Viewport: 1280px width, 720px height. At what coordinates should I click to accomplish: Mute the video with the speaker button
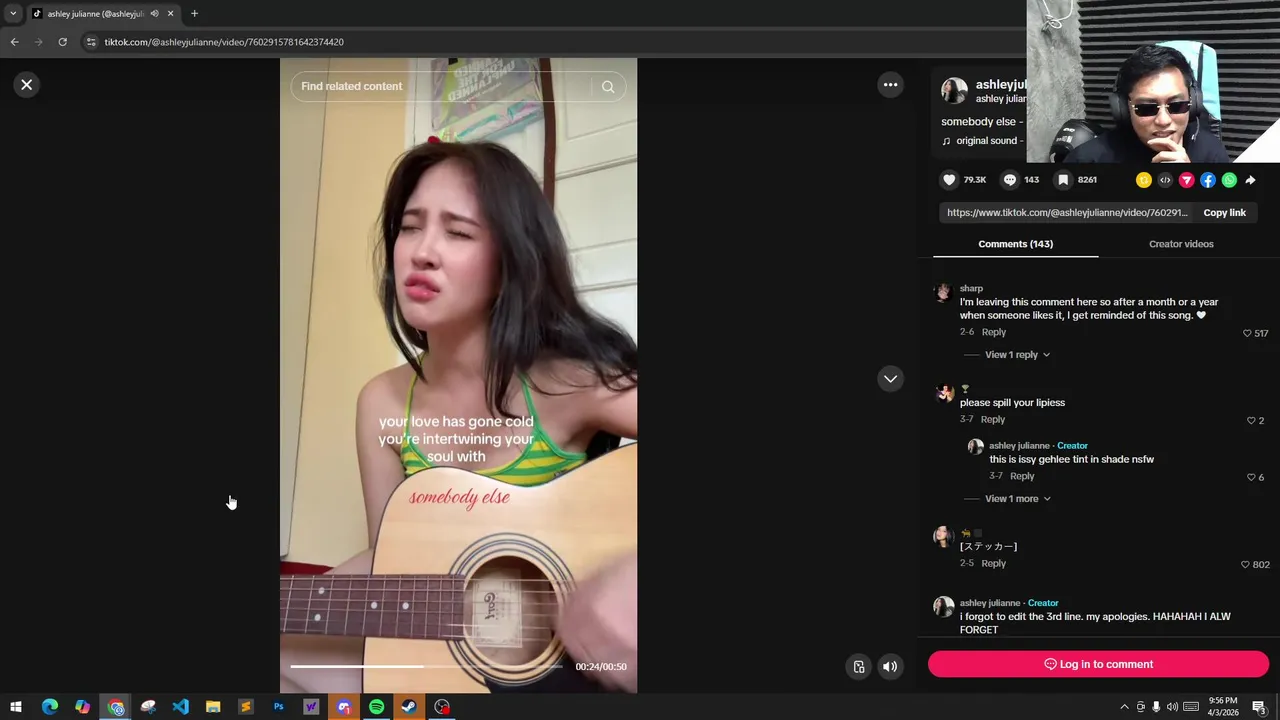[890, 667]
